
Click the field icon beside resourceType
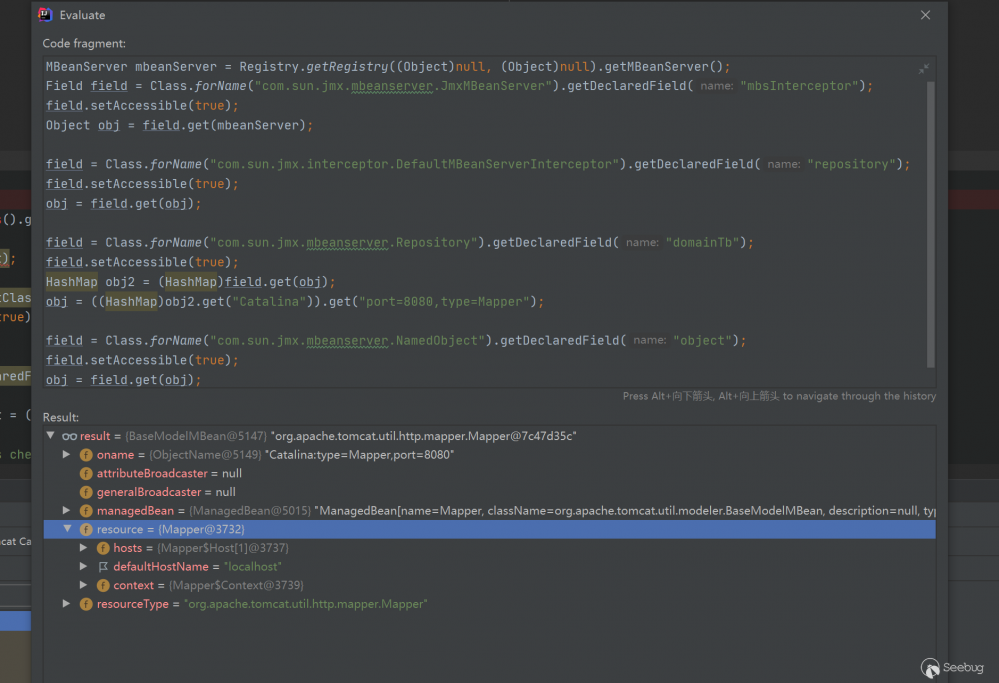pyautogui.click(x=86, y=604)
